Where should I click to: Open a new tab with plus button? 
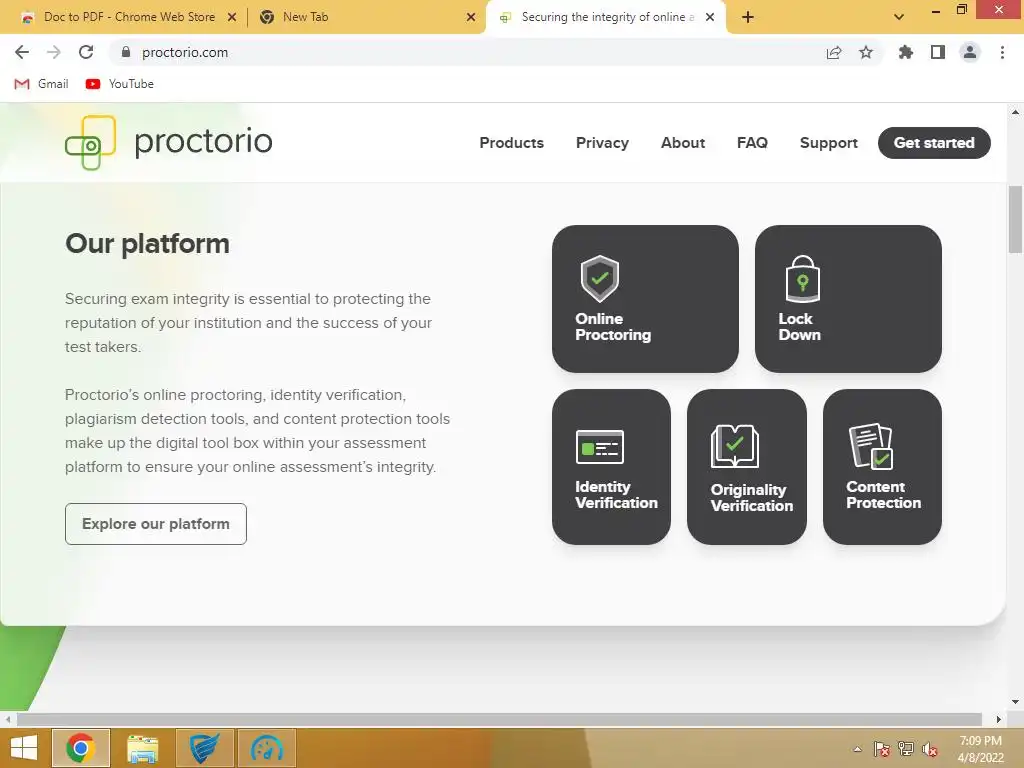tap(748, 17)
